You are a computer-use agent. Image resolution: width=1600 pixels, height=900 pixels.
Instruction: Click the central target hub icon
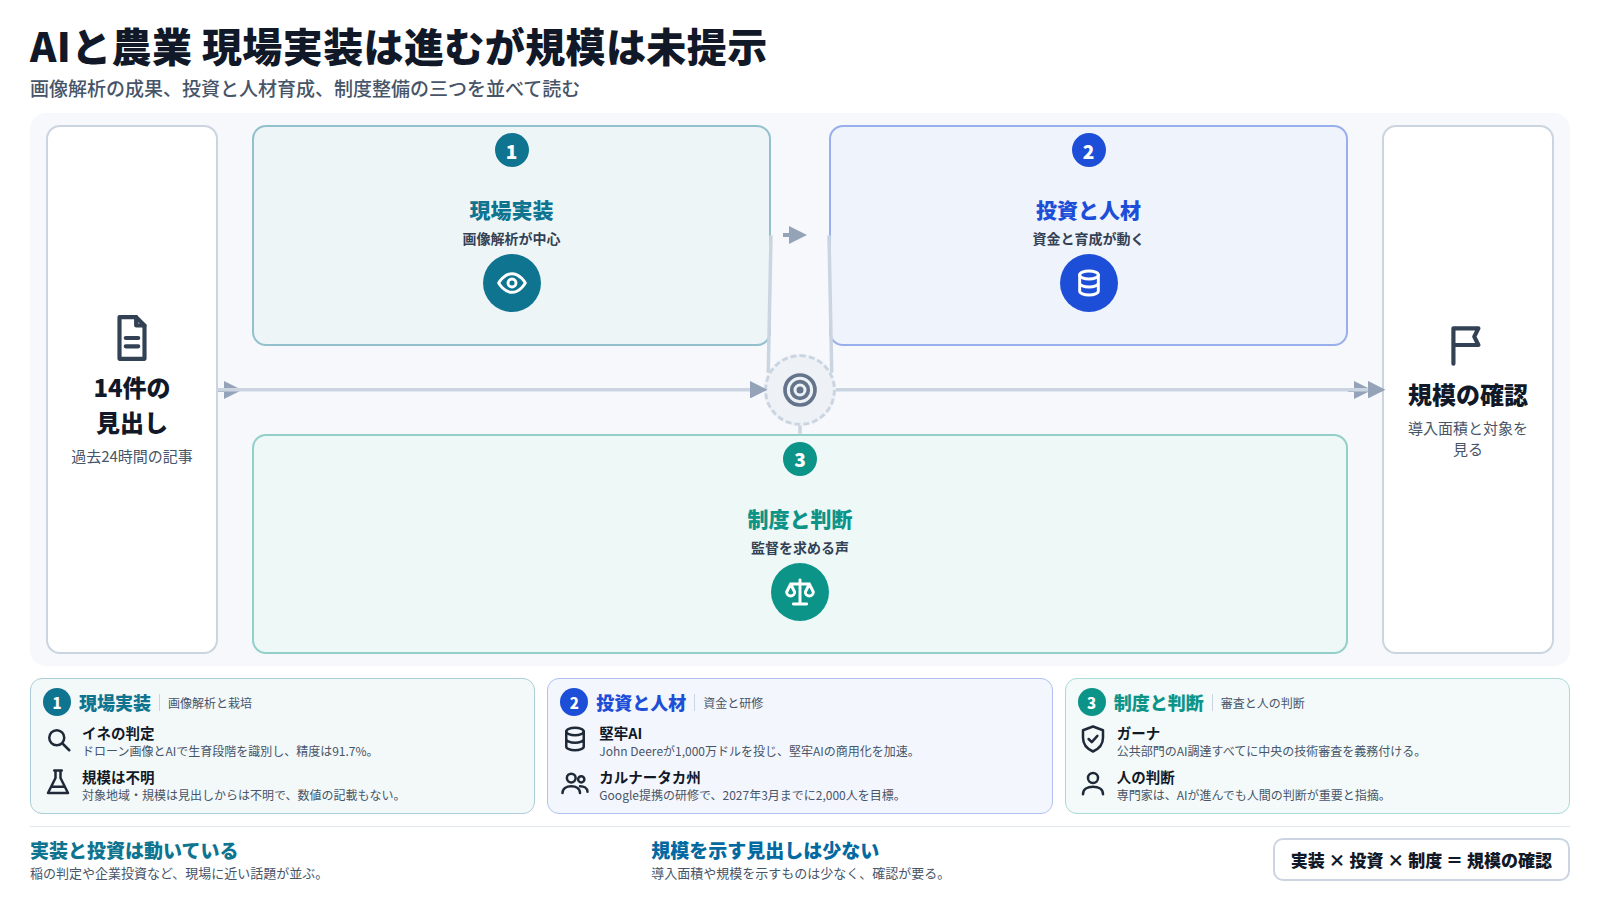coord(800,390)
